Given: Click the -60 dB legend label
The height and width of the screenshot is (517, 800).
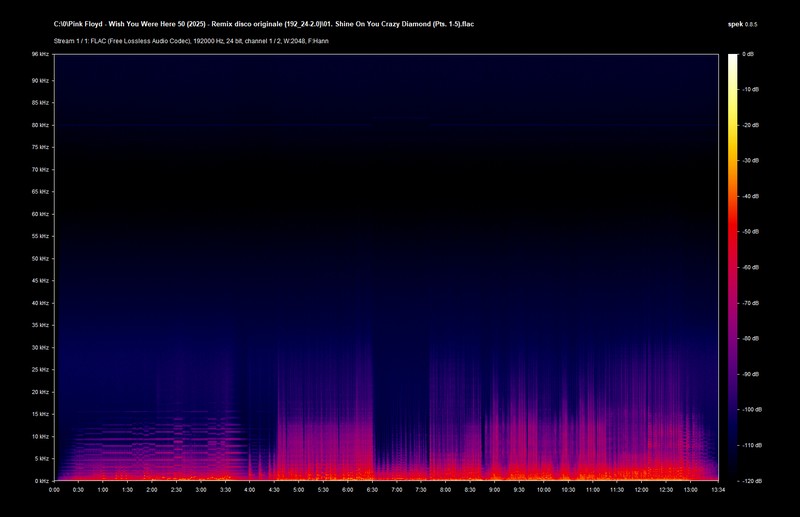Looking at the screenshot, I should point(750,268).
